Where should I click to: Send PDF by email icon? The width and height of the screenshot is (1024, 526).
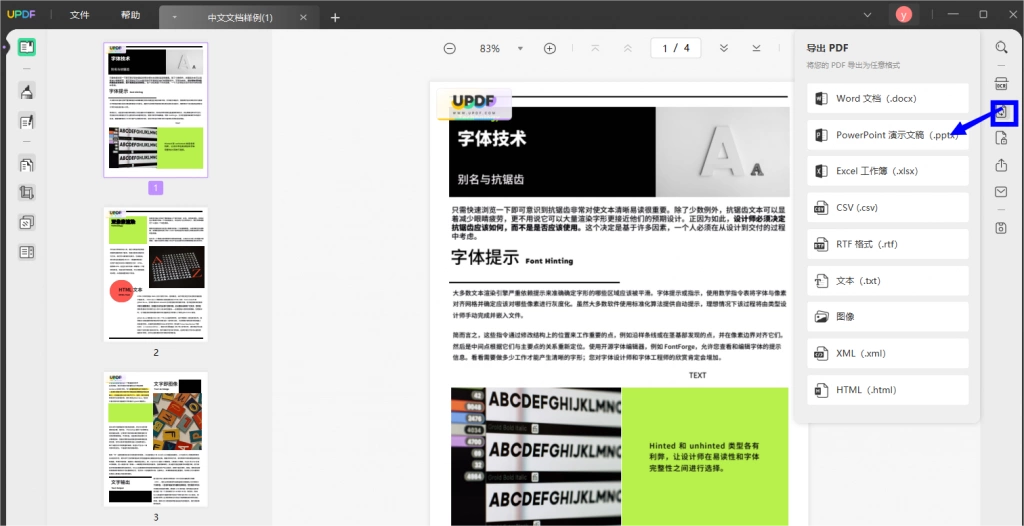[1001, 191]
